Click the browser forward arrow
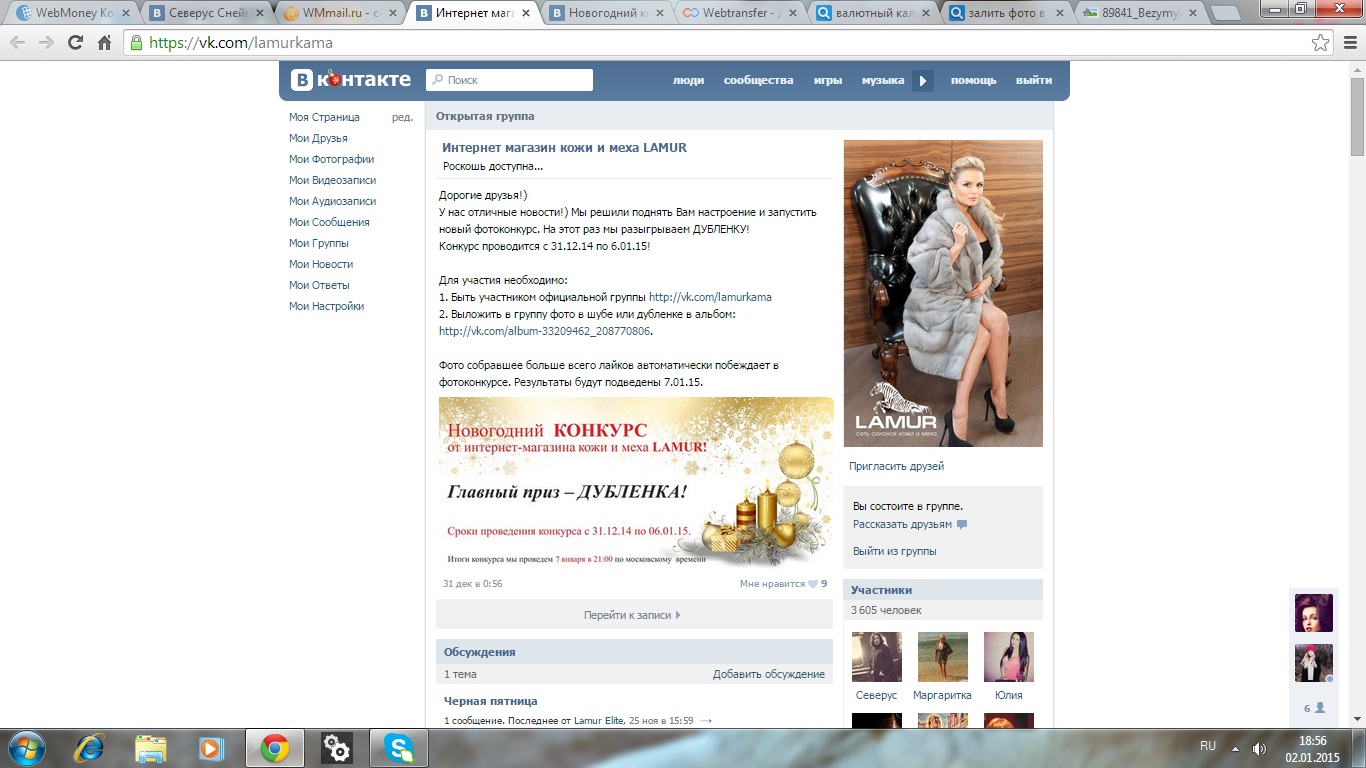Screen dimensions: 1366x768 tap(46, 43)
